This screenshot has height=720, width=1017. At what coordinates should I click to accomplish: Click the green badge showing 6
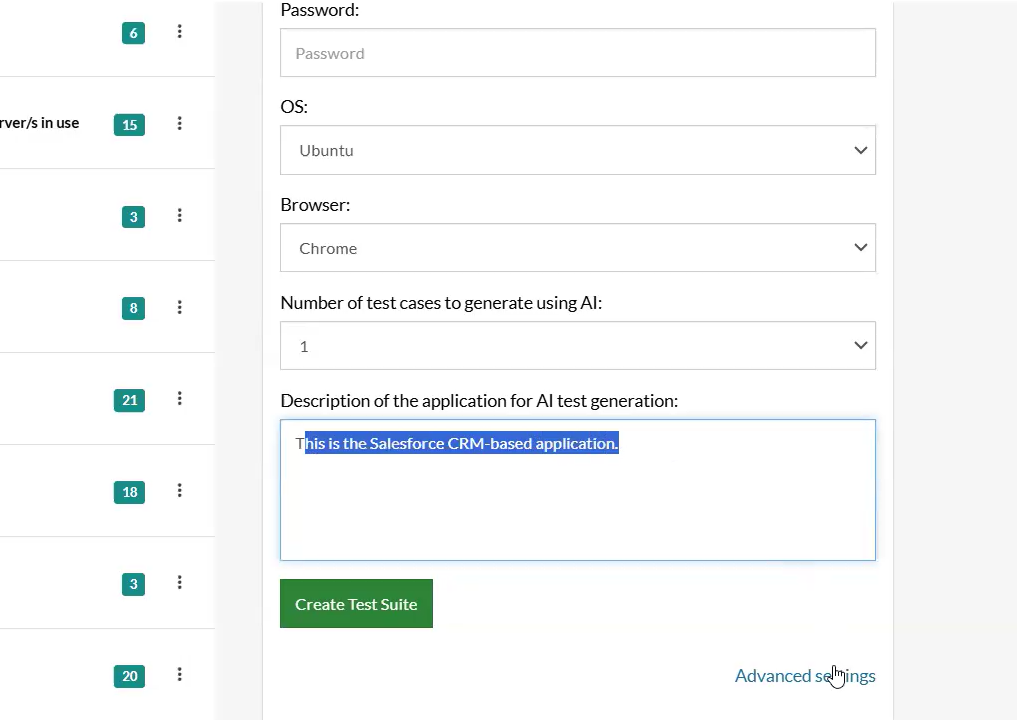pyautogui.click(x=133, y=33)
